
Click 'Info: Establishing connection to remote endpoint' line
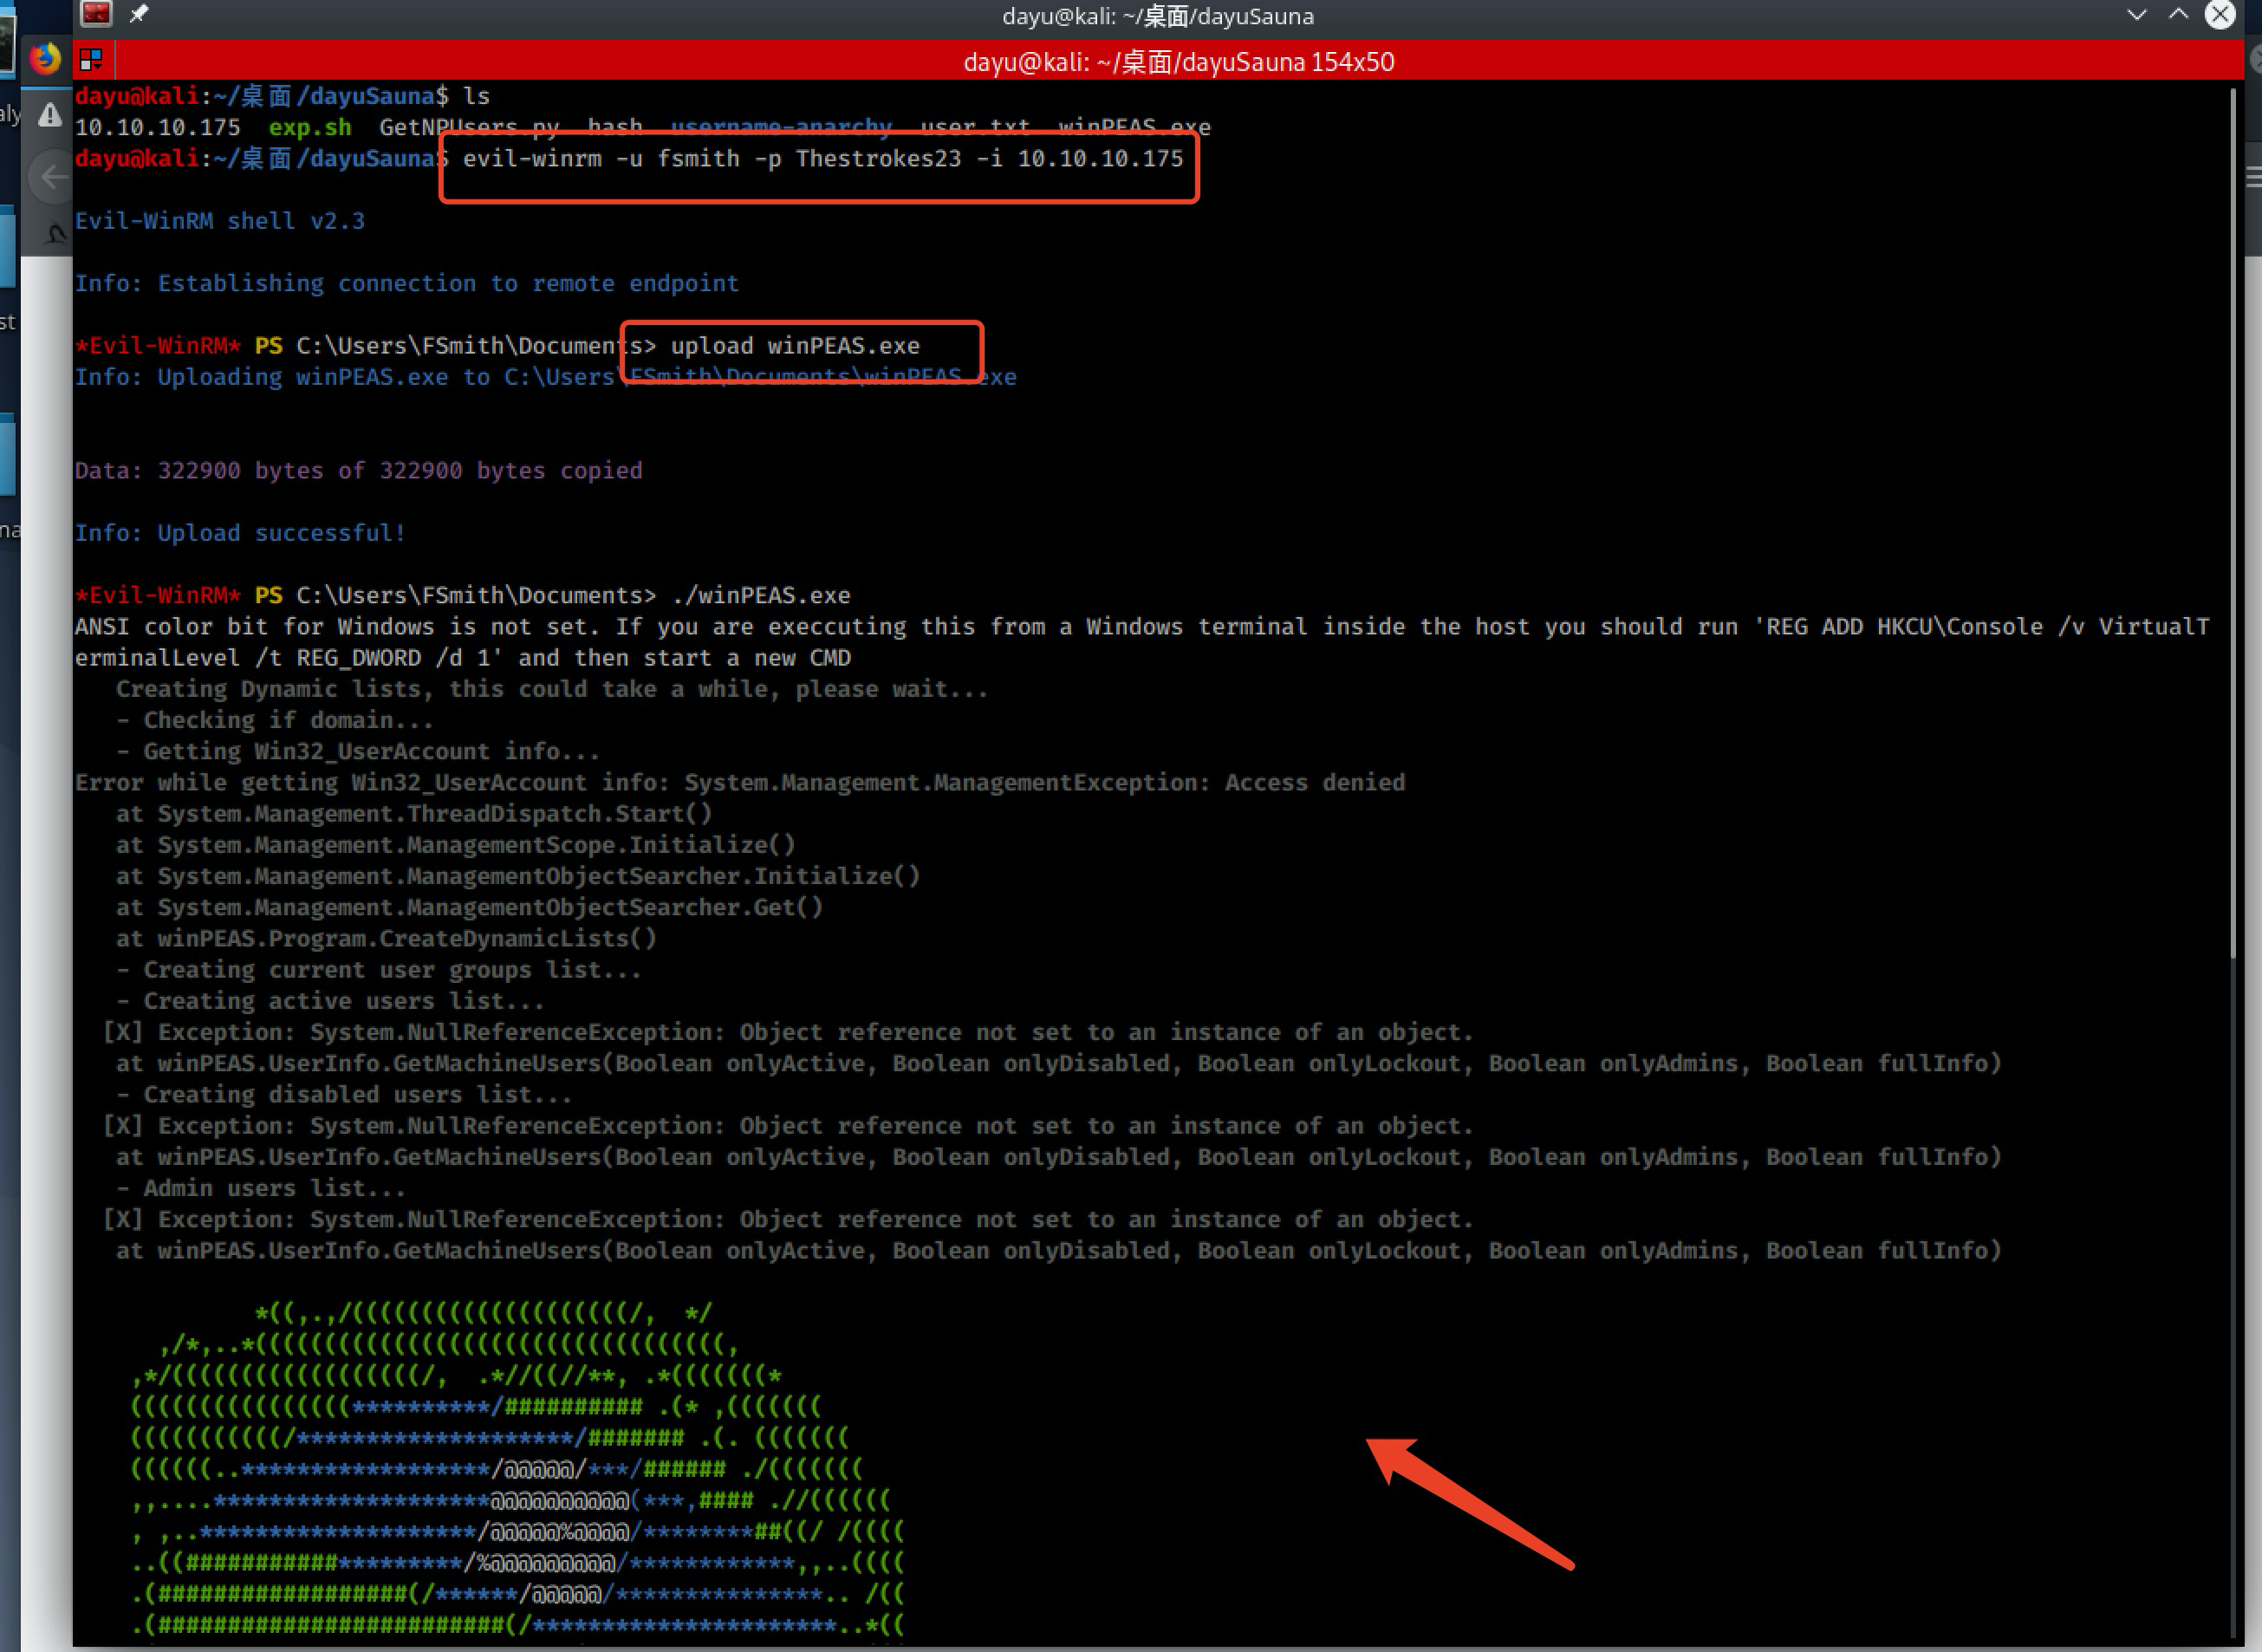coord(407,283)
